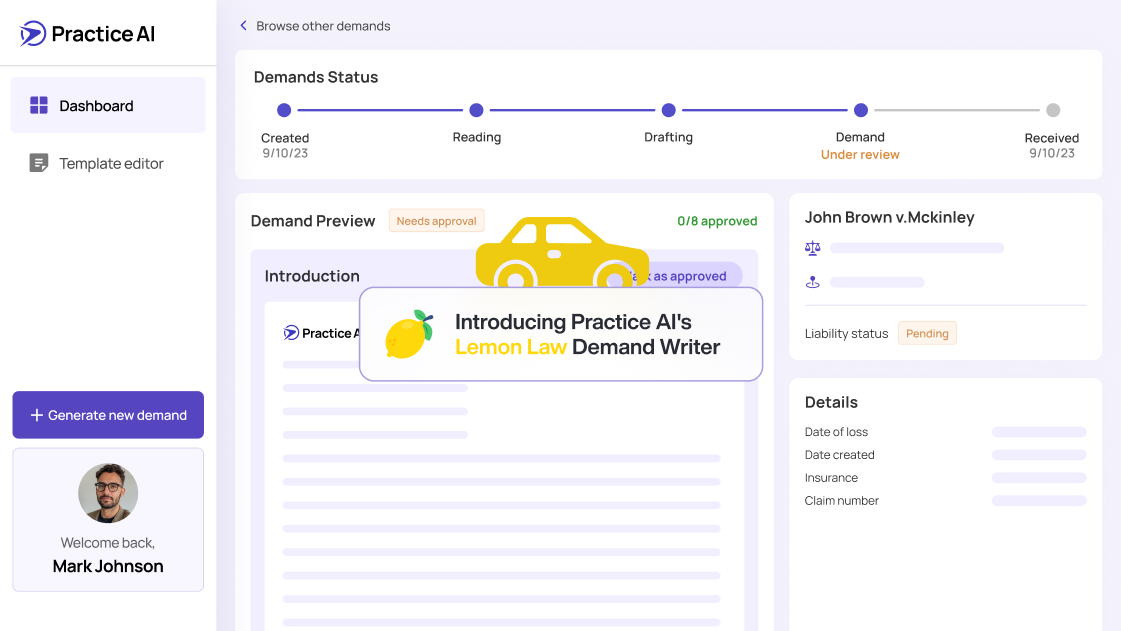1121x631 pixels.
Task: Click the Insurance label
Action: [831, 477]
